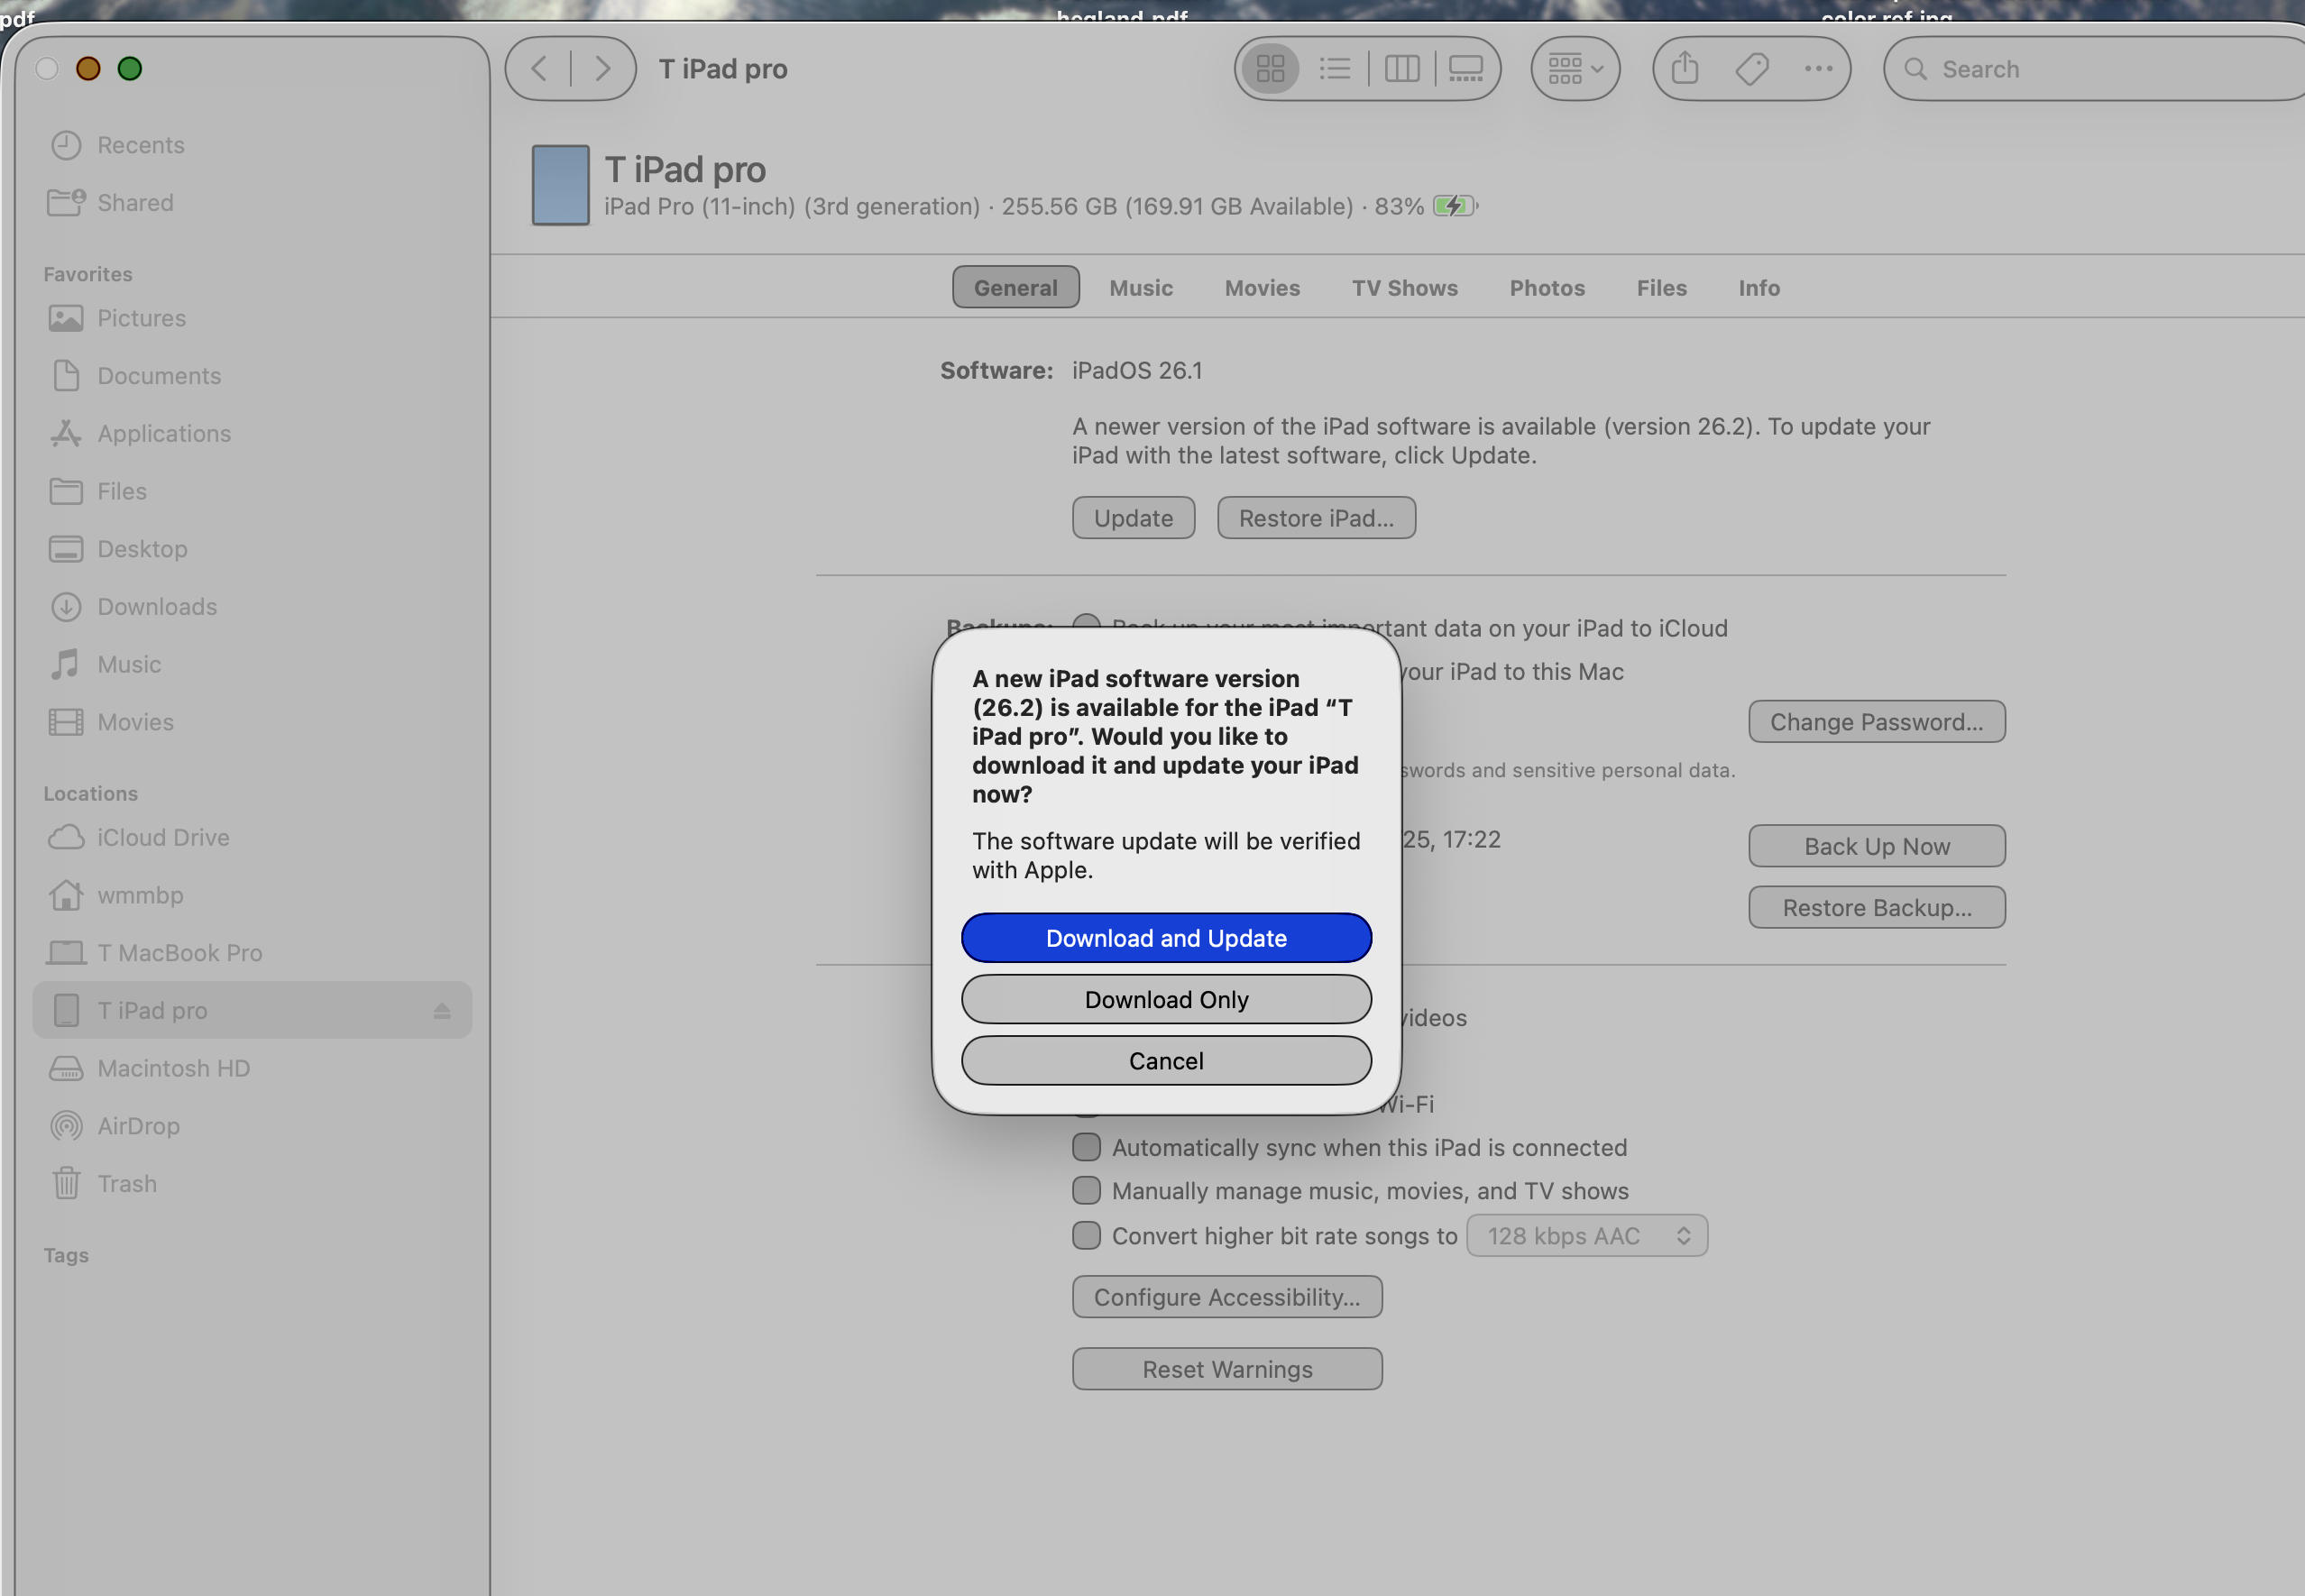Choose Download Only in the dialog
Screen dimensions: 2305x1596
[1166, 1000]
